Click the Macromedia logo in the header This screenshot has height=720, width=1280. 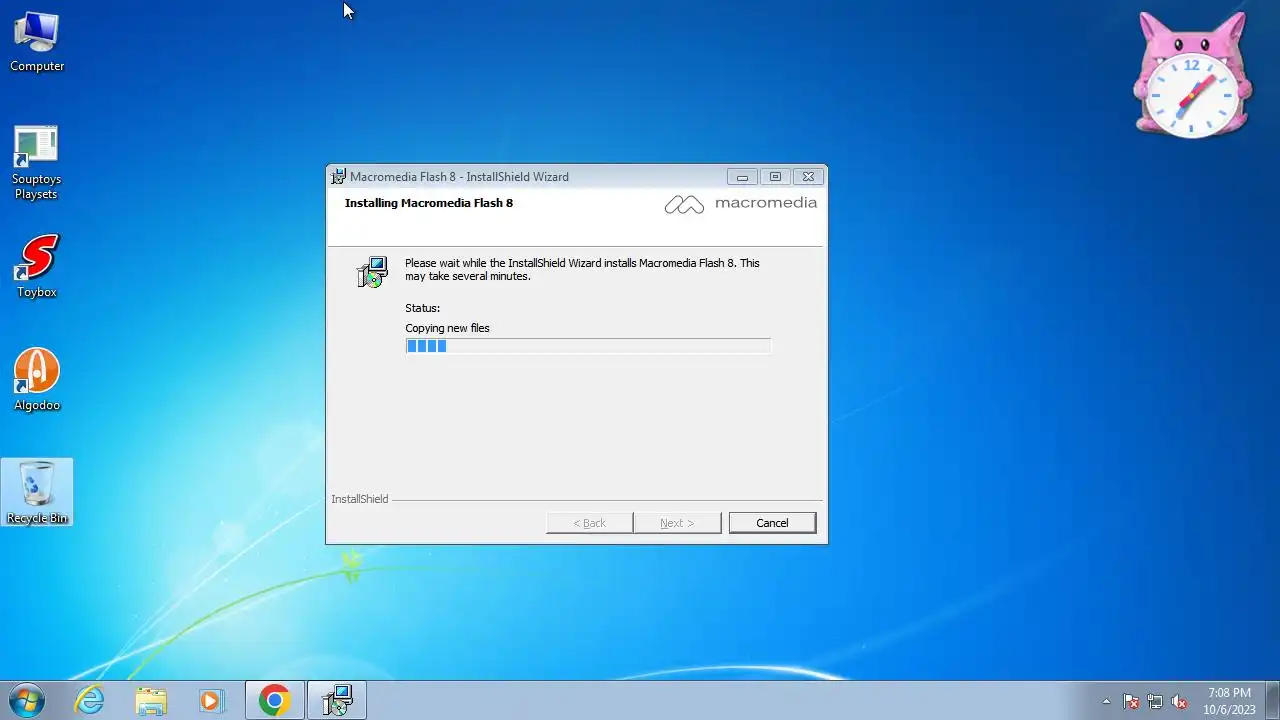click(x=741, y=203)
